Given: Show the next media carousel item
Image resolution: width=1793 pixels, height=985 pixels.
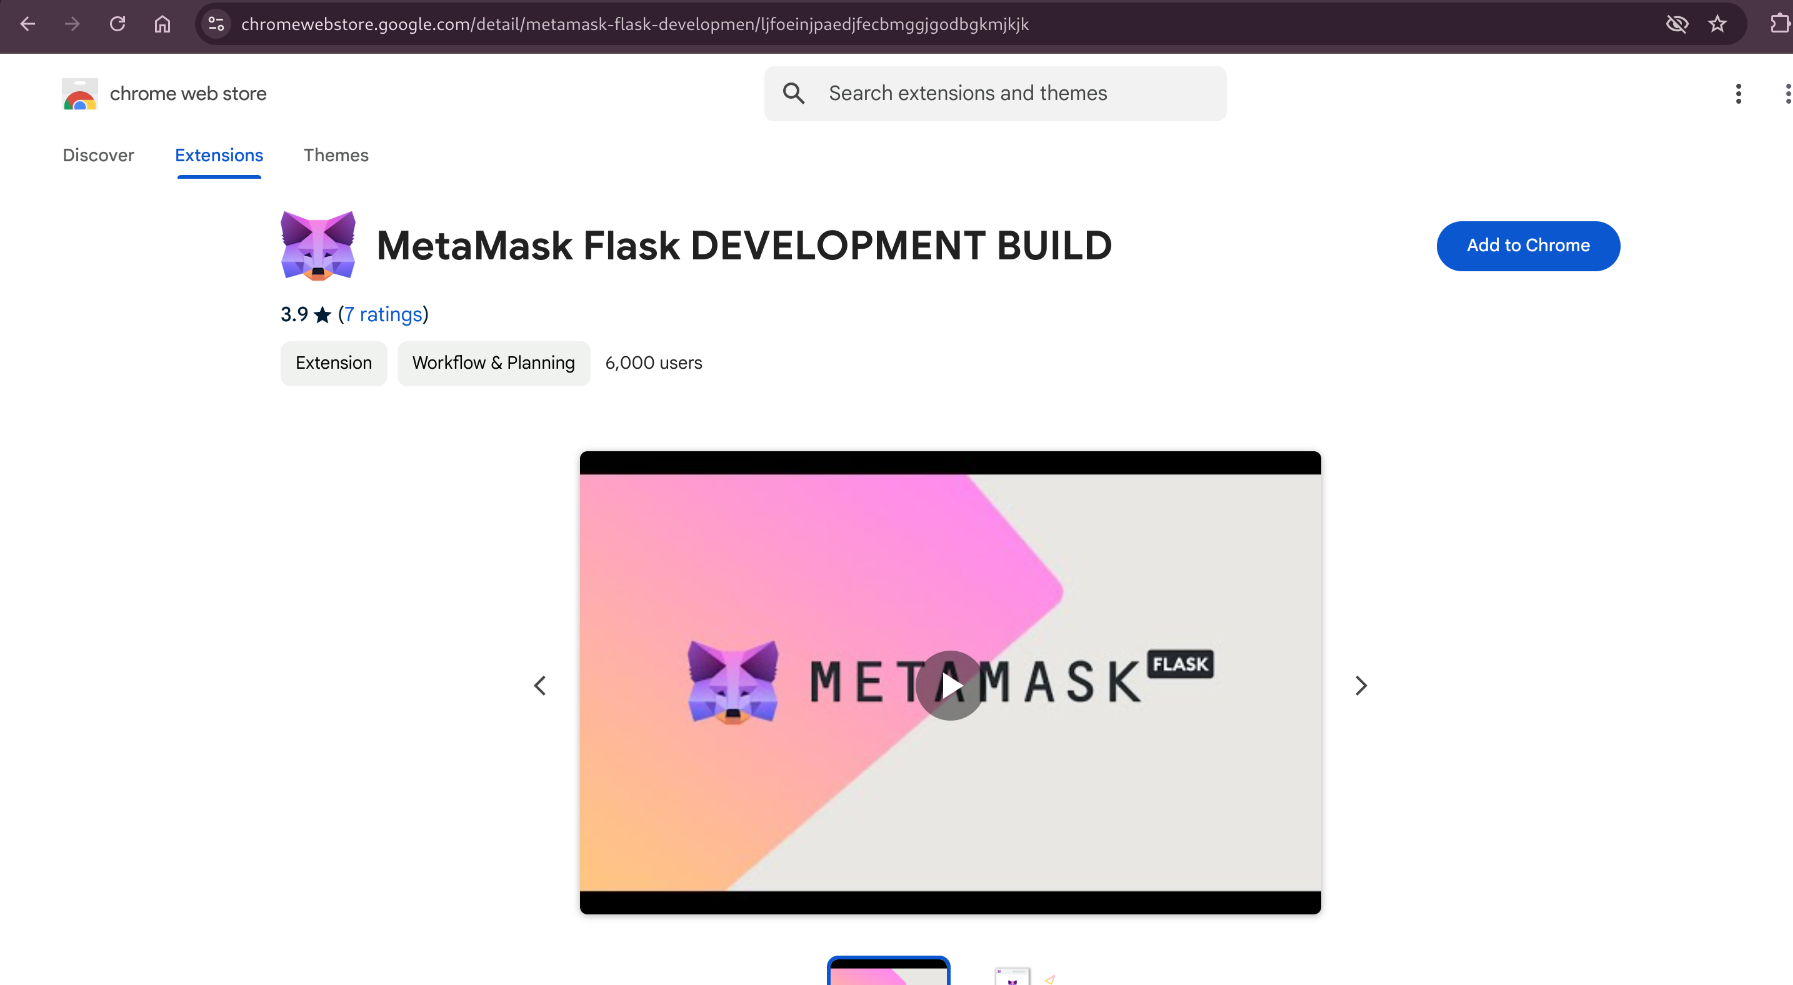Looking at the screenshot, I should (x=1361, y=685).
